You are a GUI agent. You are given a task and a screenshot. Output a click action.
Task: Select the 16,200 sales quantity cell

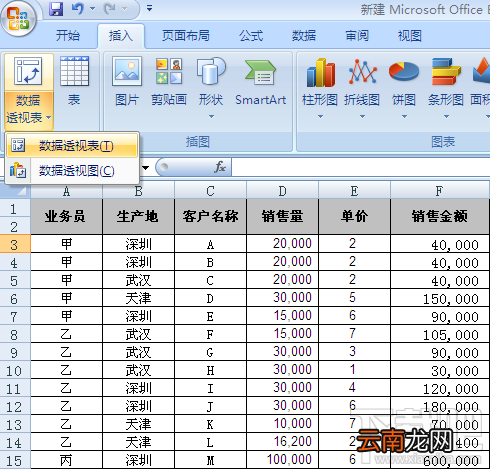[x=282, y=442]
